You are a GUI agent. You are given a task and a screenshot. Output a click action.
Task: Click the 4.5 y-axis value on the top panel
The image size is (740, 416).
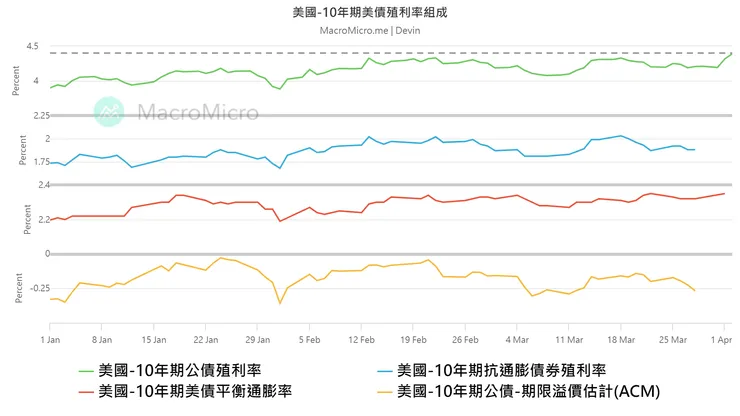pos(33,46)
